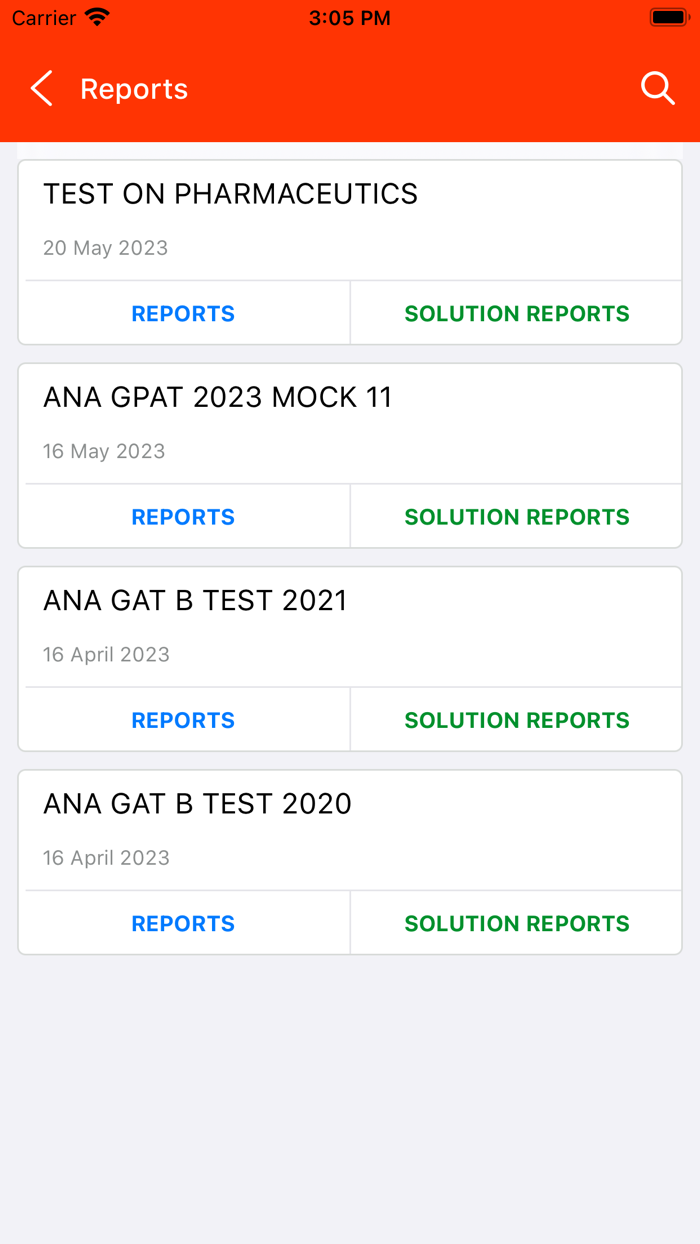Tap the Reports title in the header

(x=134, y=88)
